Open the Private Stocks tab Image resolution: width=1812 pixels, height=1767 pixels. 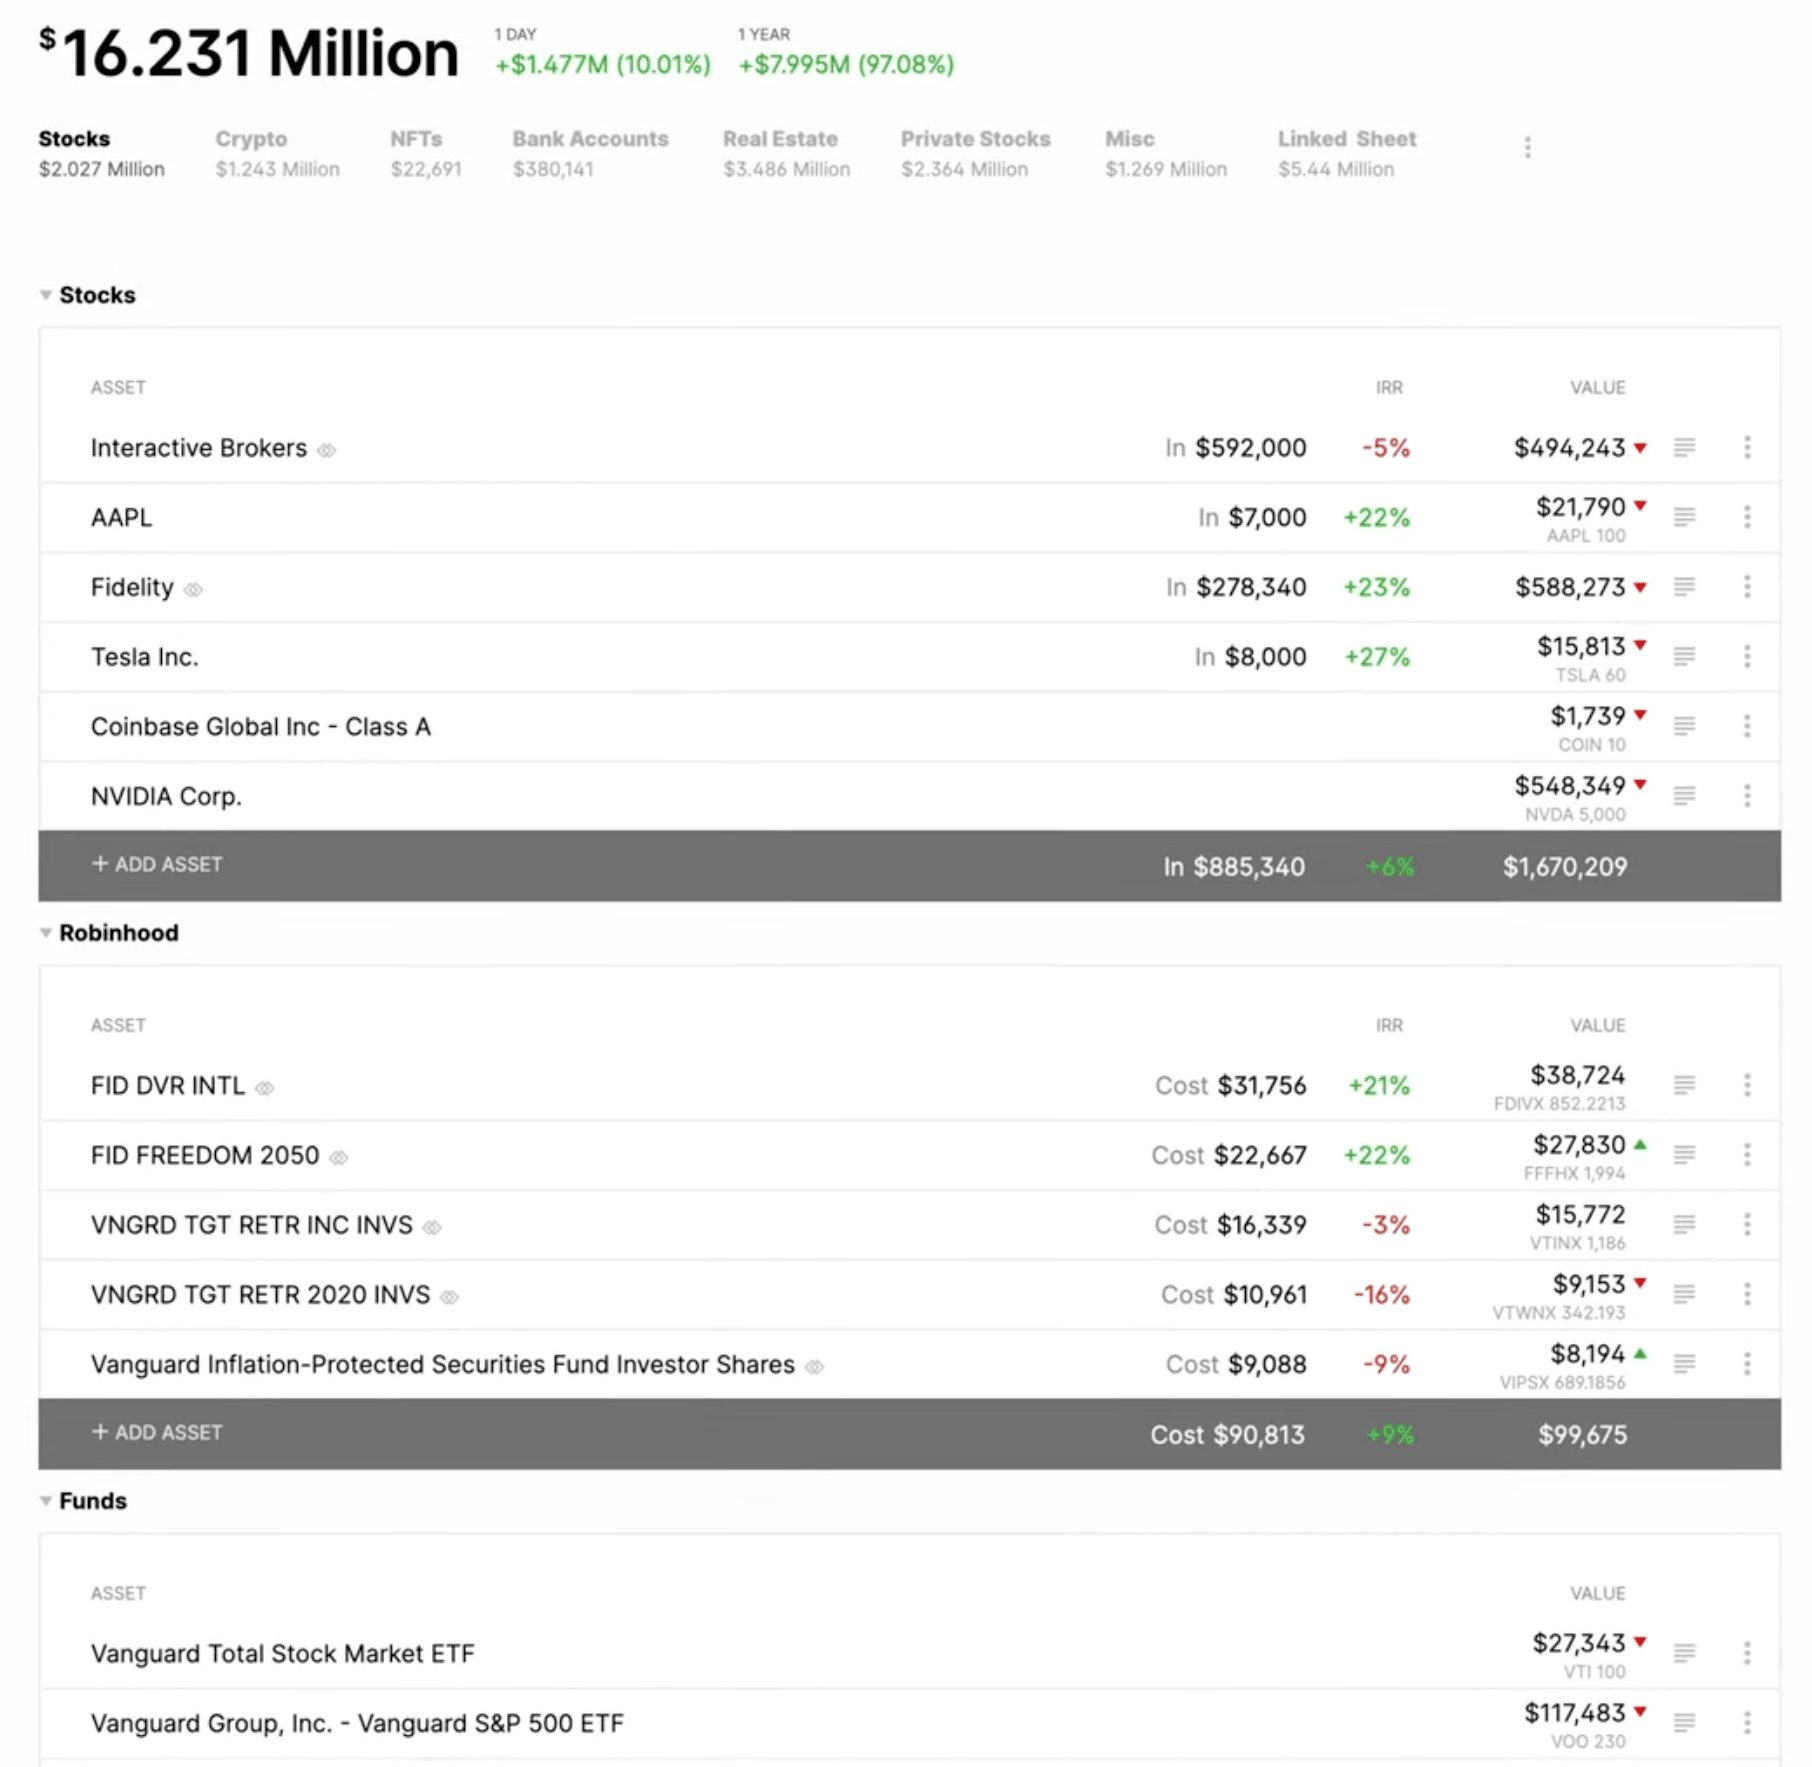pos(975,153)
